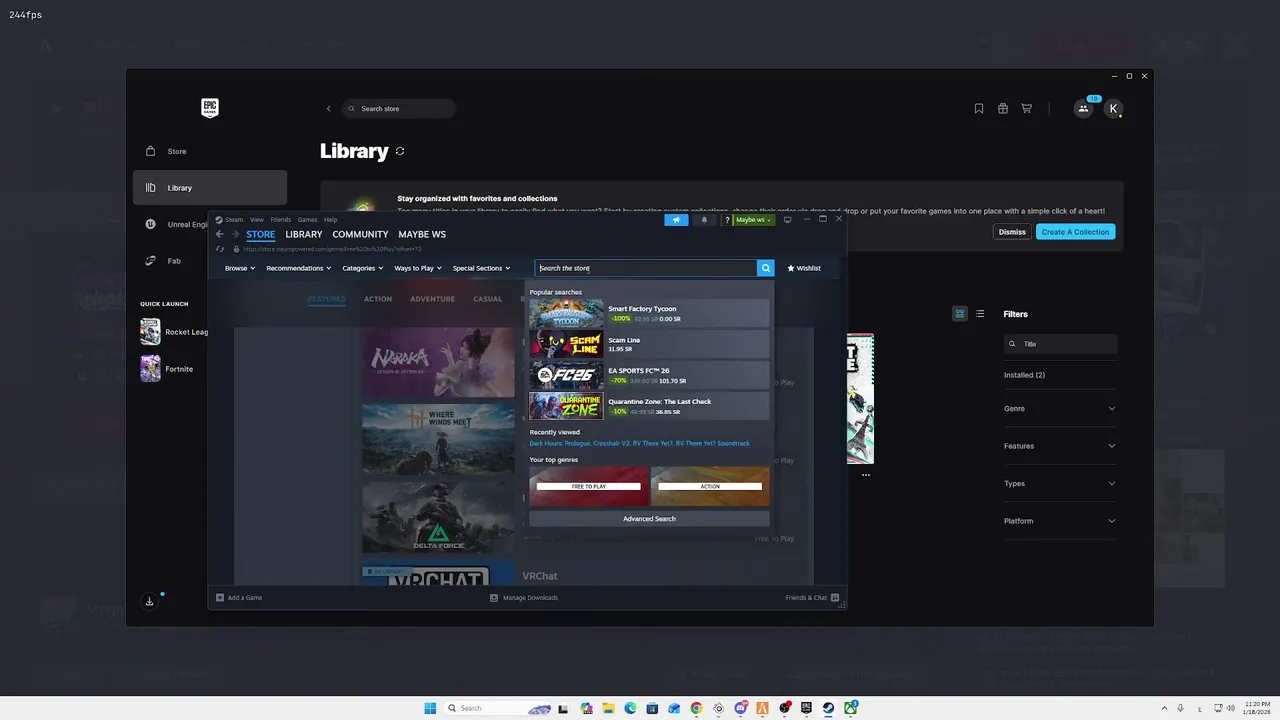Click Epic Search store input field
Screen dimensions: 1280x720
(x=399, y=108)
